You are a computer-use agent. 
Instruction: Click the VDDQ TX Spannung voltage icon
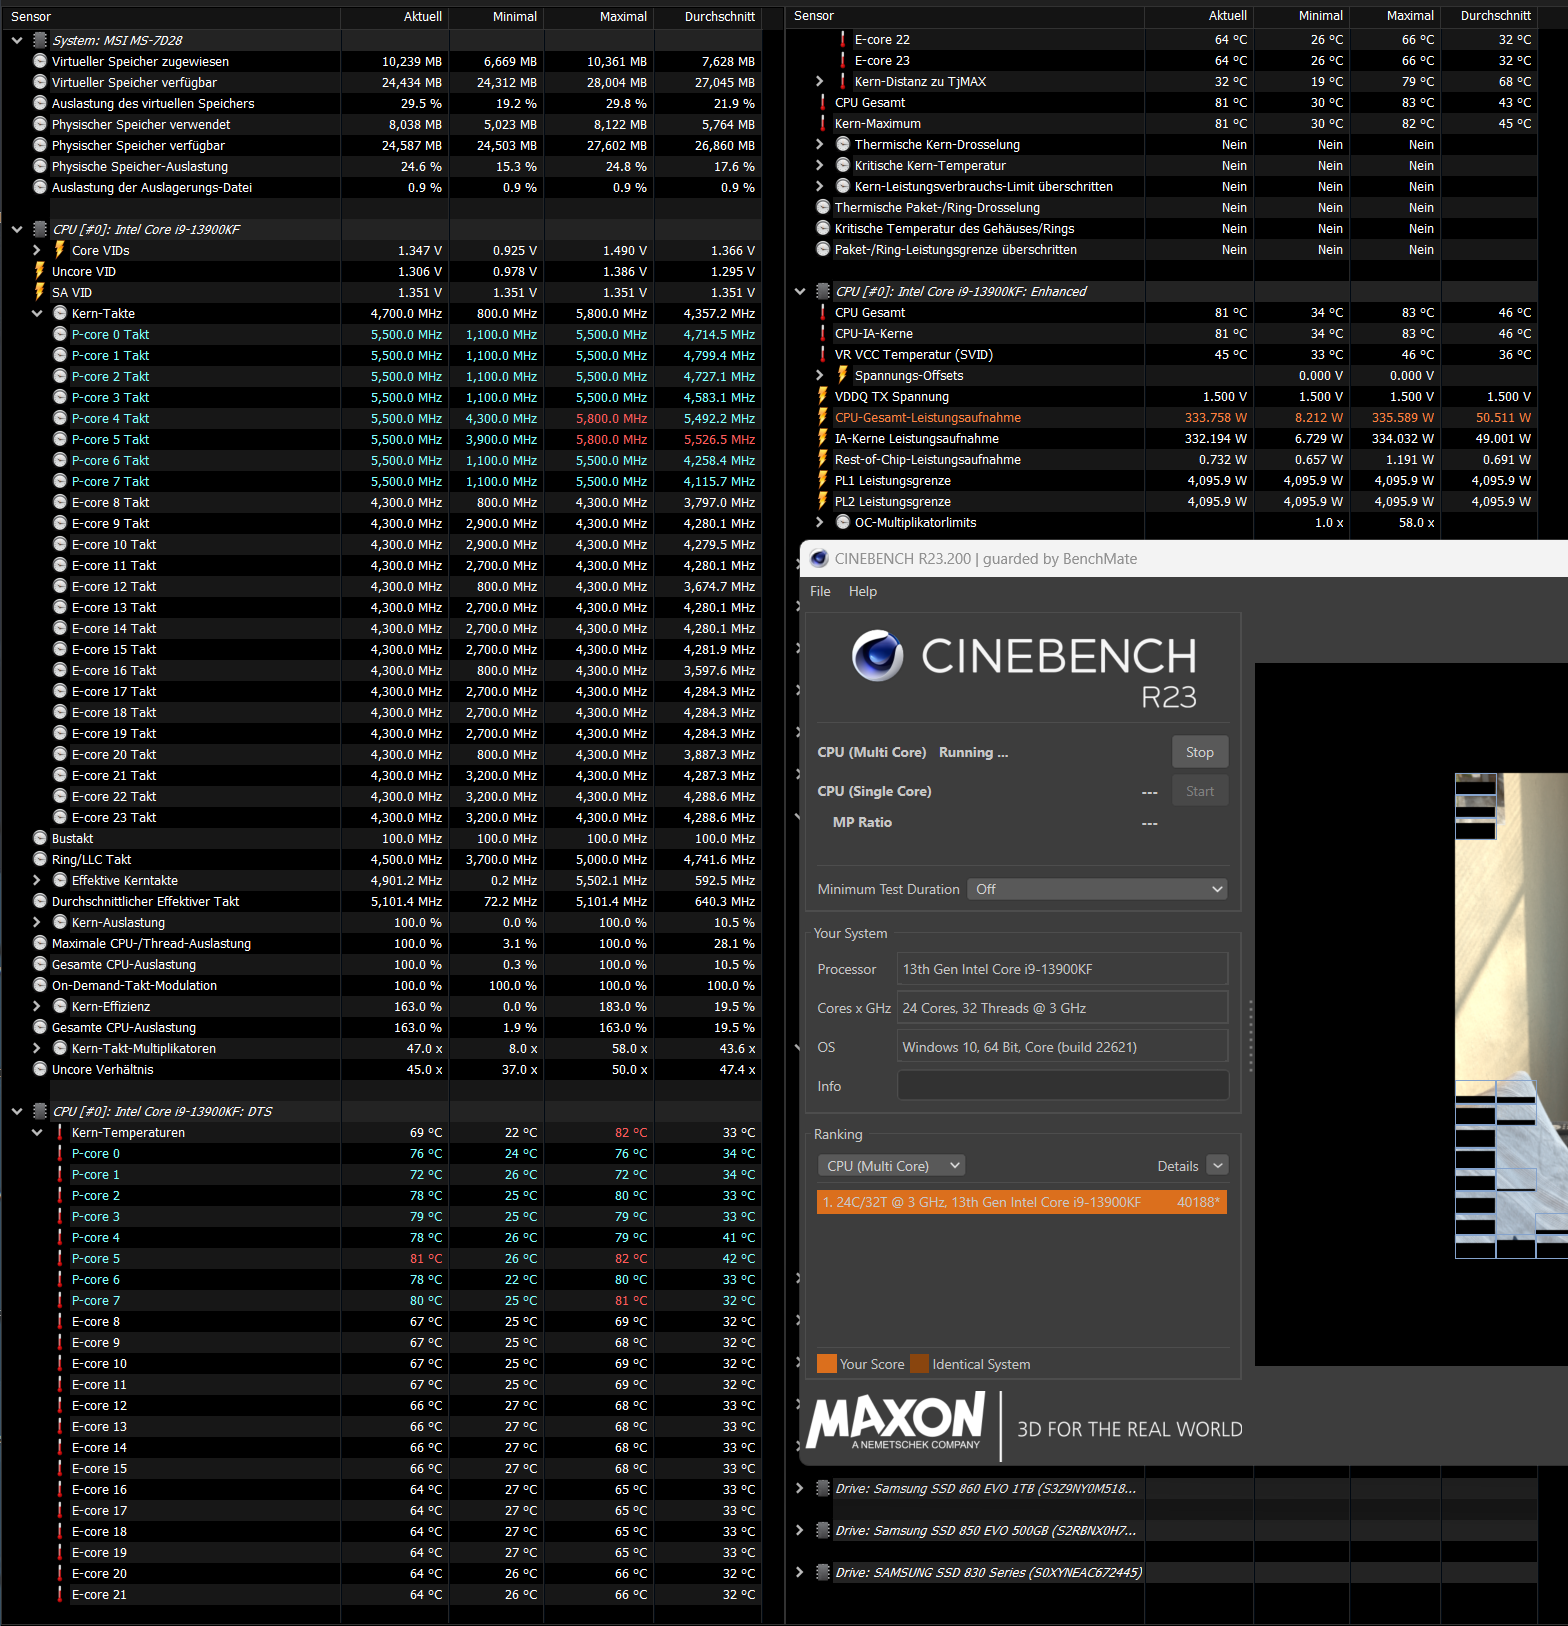823,396
